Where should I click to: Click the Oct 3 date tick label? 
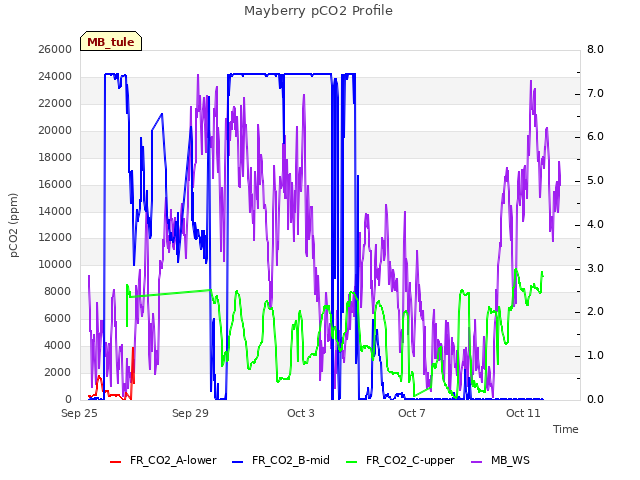tap(301, 413)
